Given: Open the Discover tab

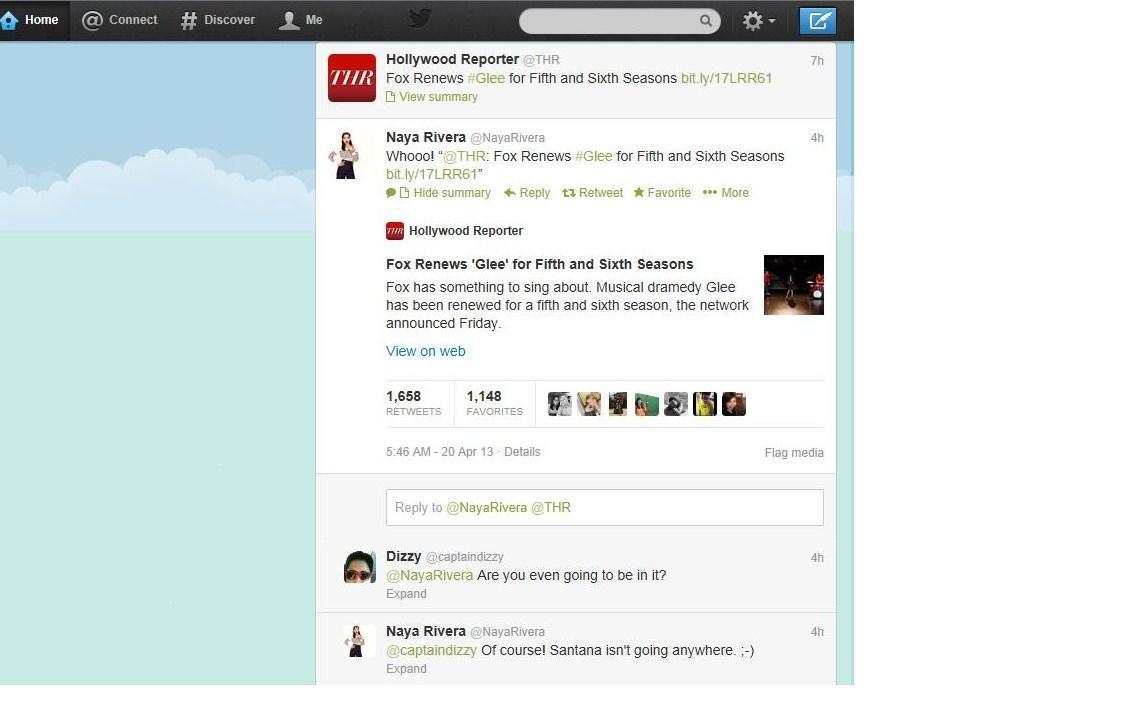Looking at the screenshot, I should [x=218, y=20].
